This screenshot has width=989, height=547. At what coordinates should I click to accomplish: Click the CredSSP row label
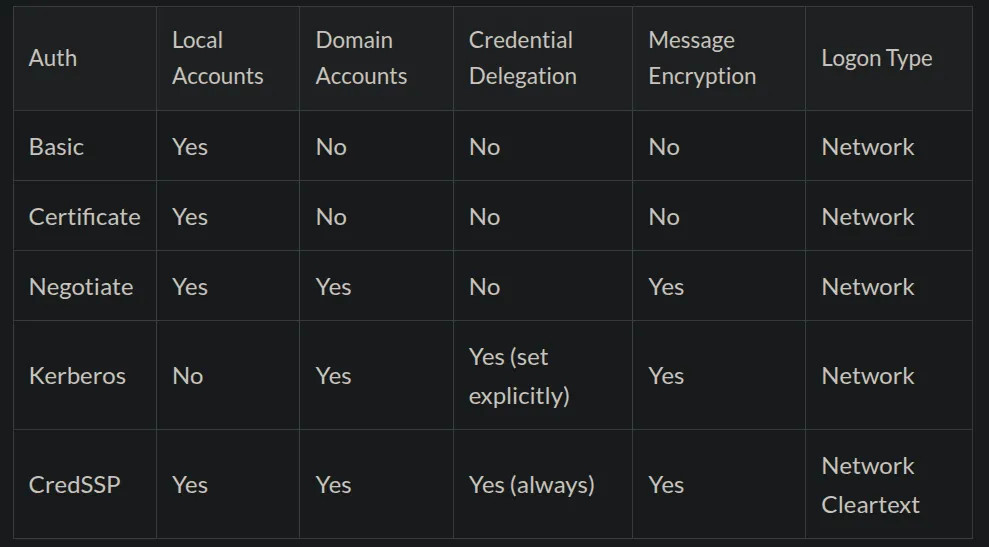(x=85, y=485)
